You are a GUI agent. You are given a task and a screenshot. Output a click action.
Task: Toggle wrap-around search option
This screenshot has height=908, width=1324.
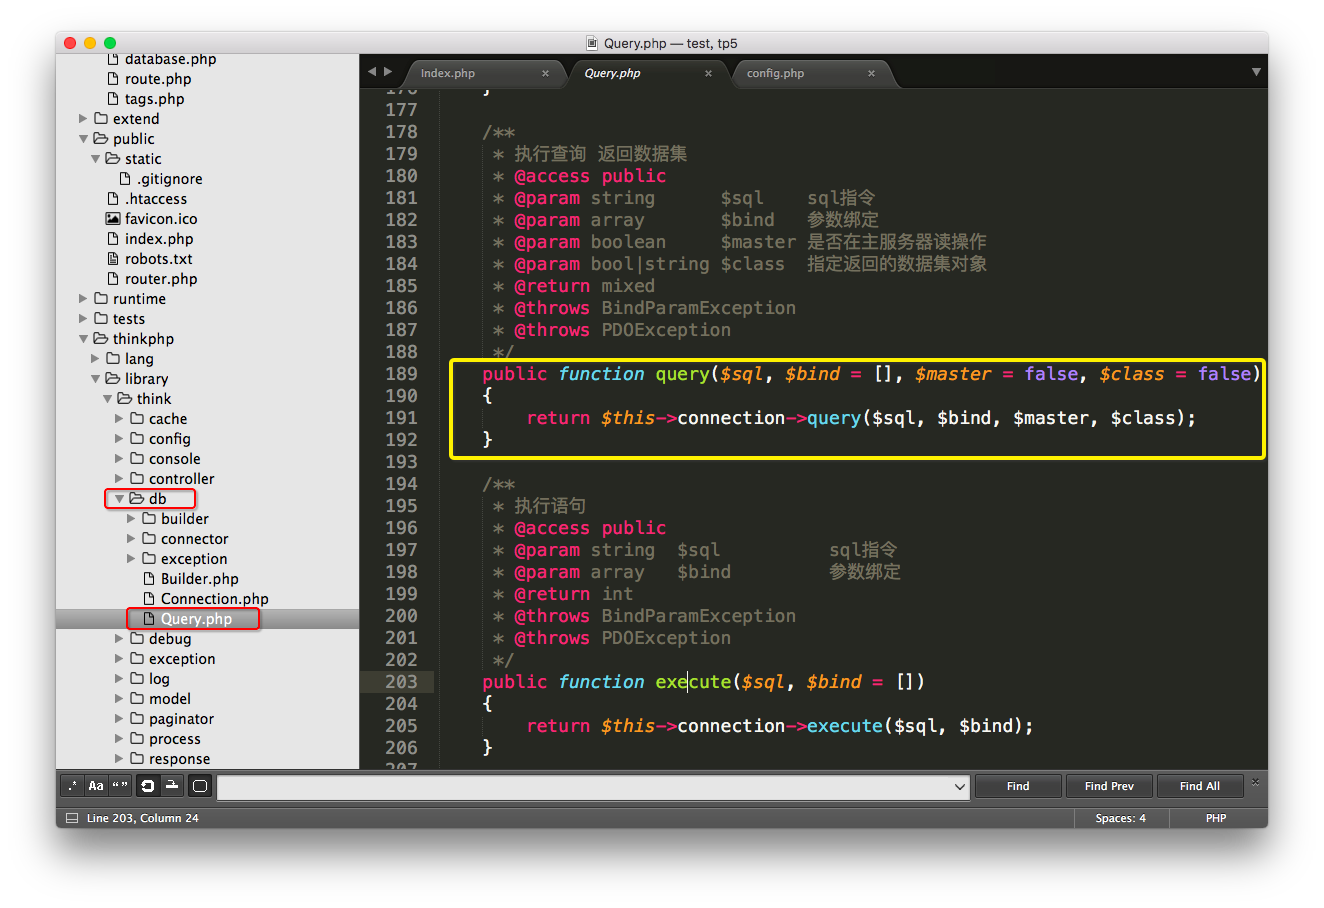(148, 786)
